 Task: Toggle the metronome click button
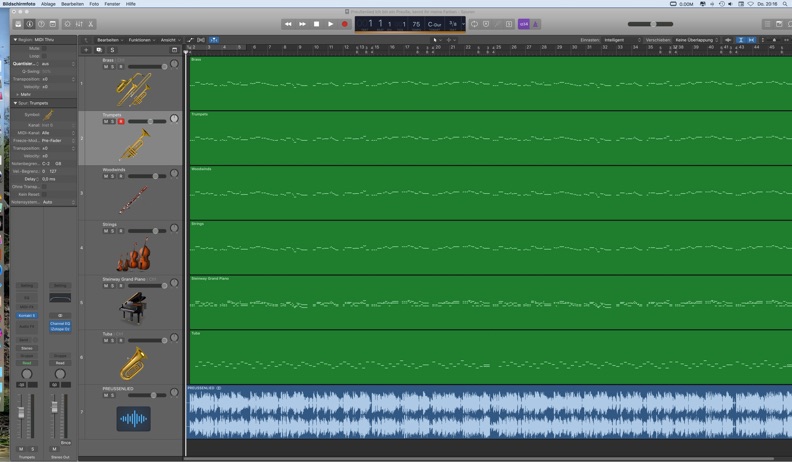pyautogui.click(x=535, y=24)
